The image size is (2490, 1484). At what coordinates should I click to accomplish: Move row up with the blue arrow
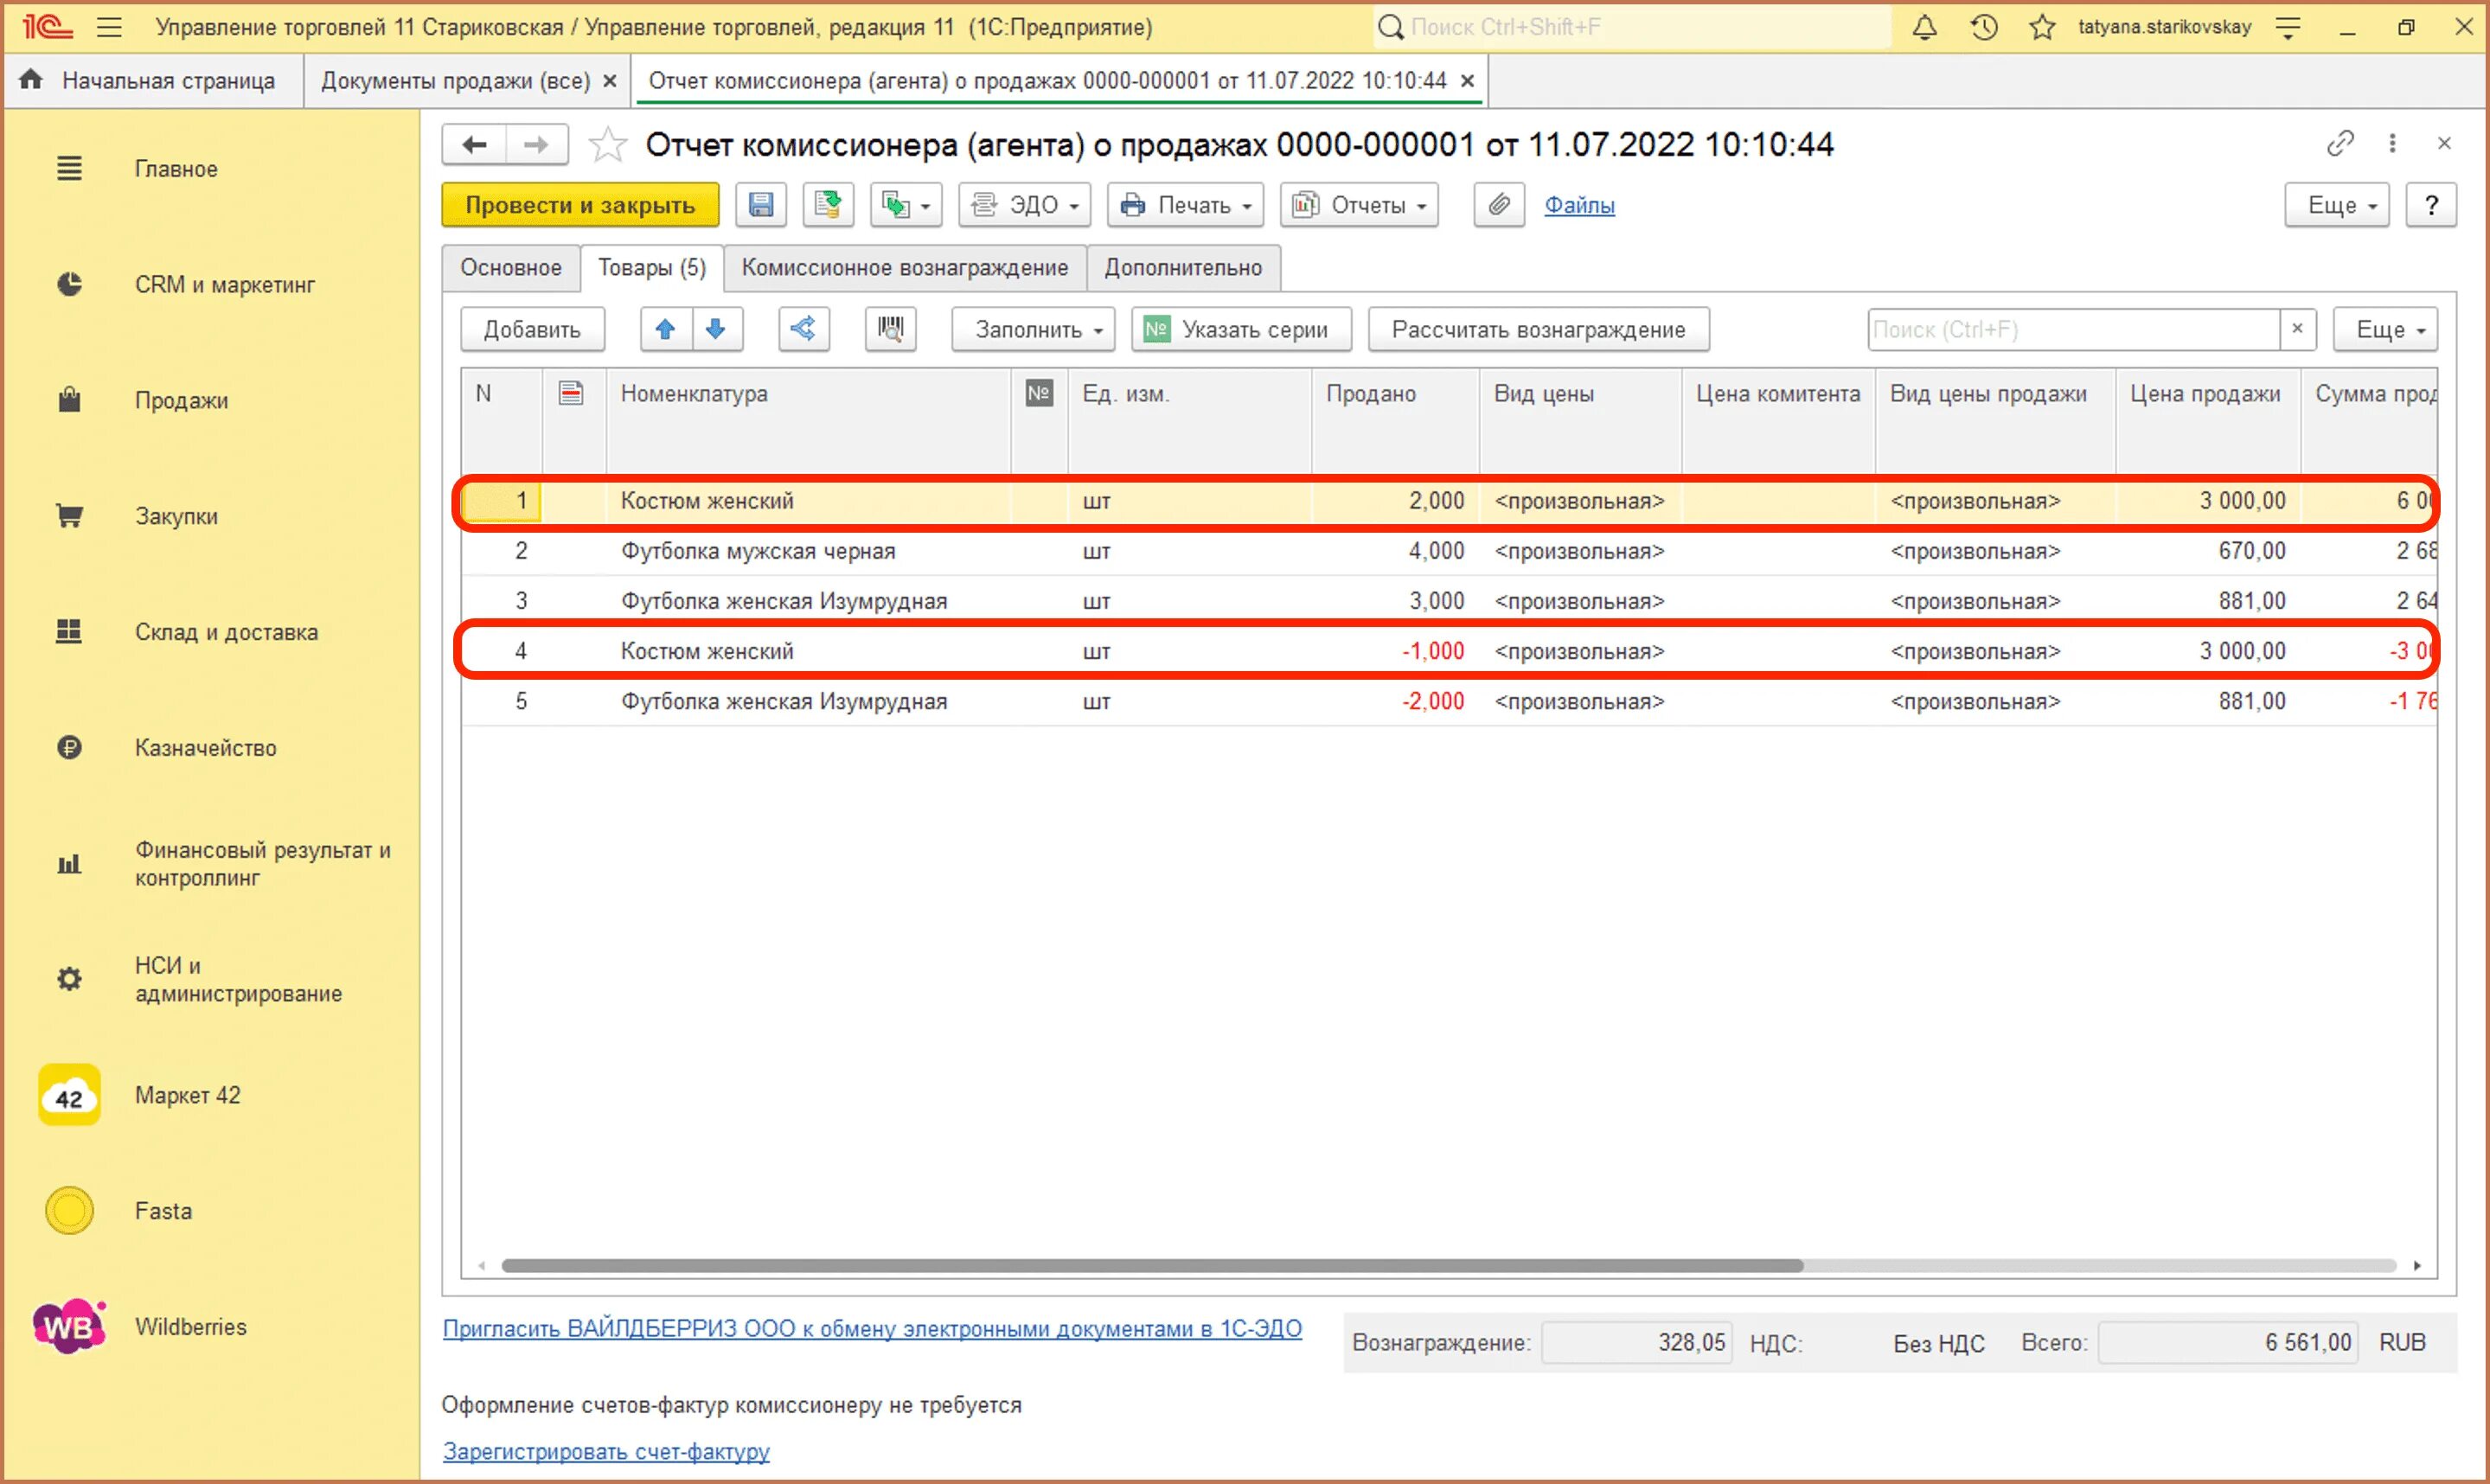click(x=666, y=329)
